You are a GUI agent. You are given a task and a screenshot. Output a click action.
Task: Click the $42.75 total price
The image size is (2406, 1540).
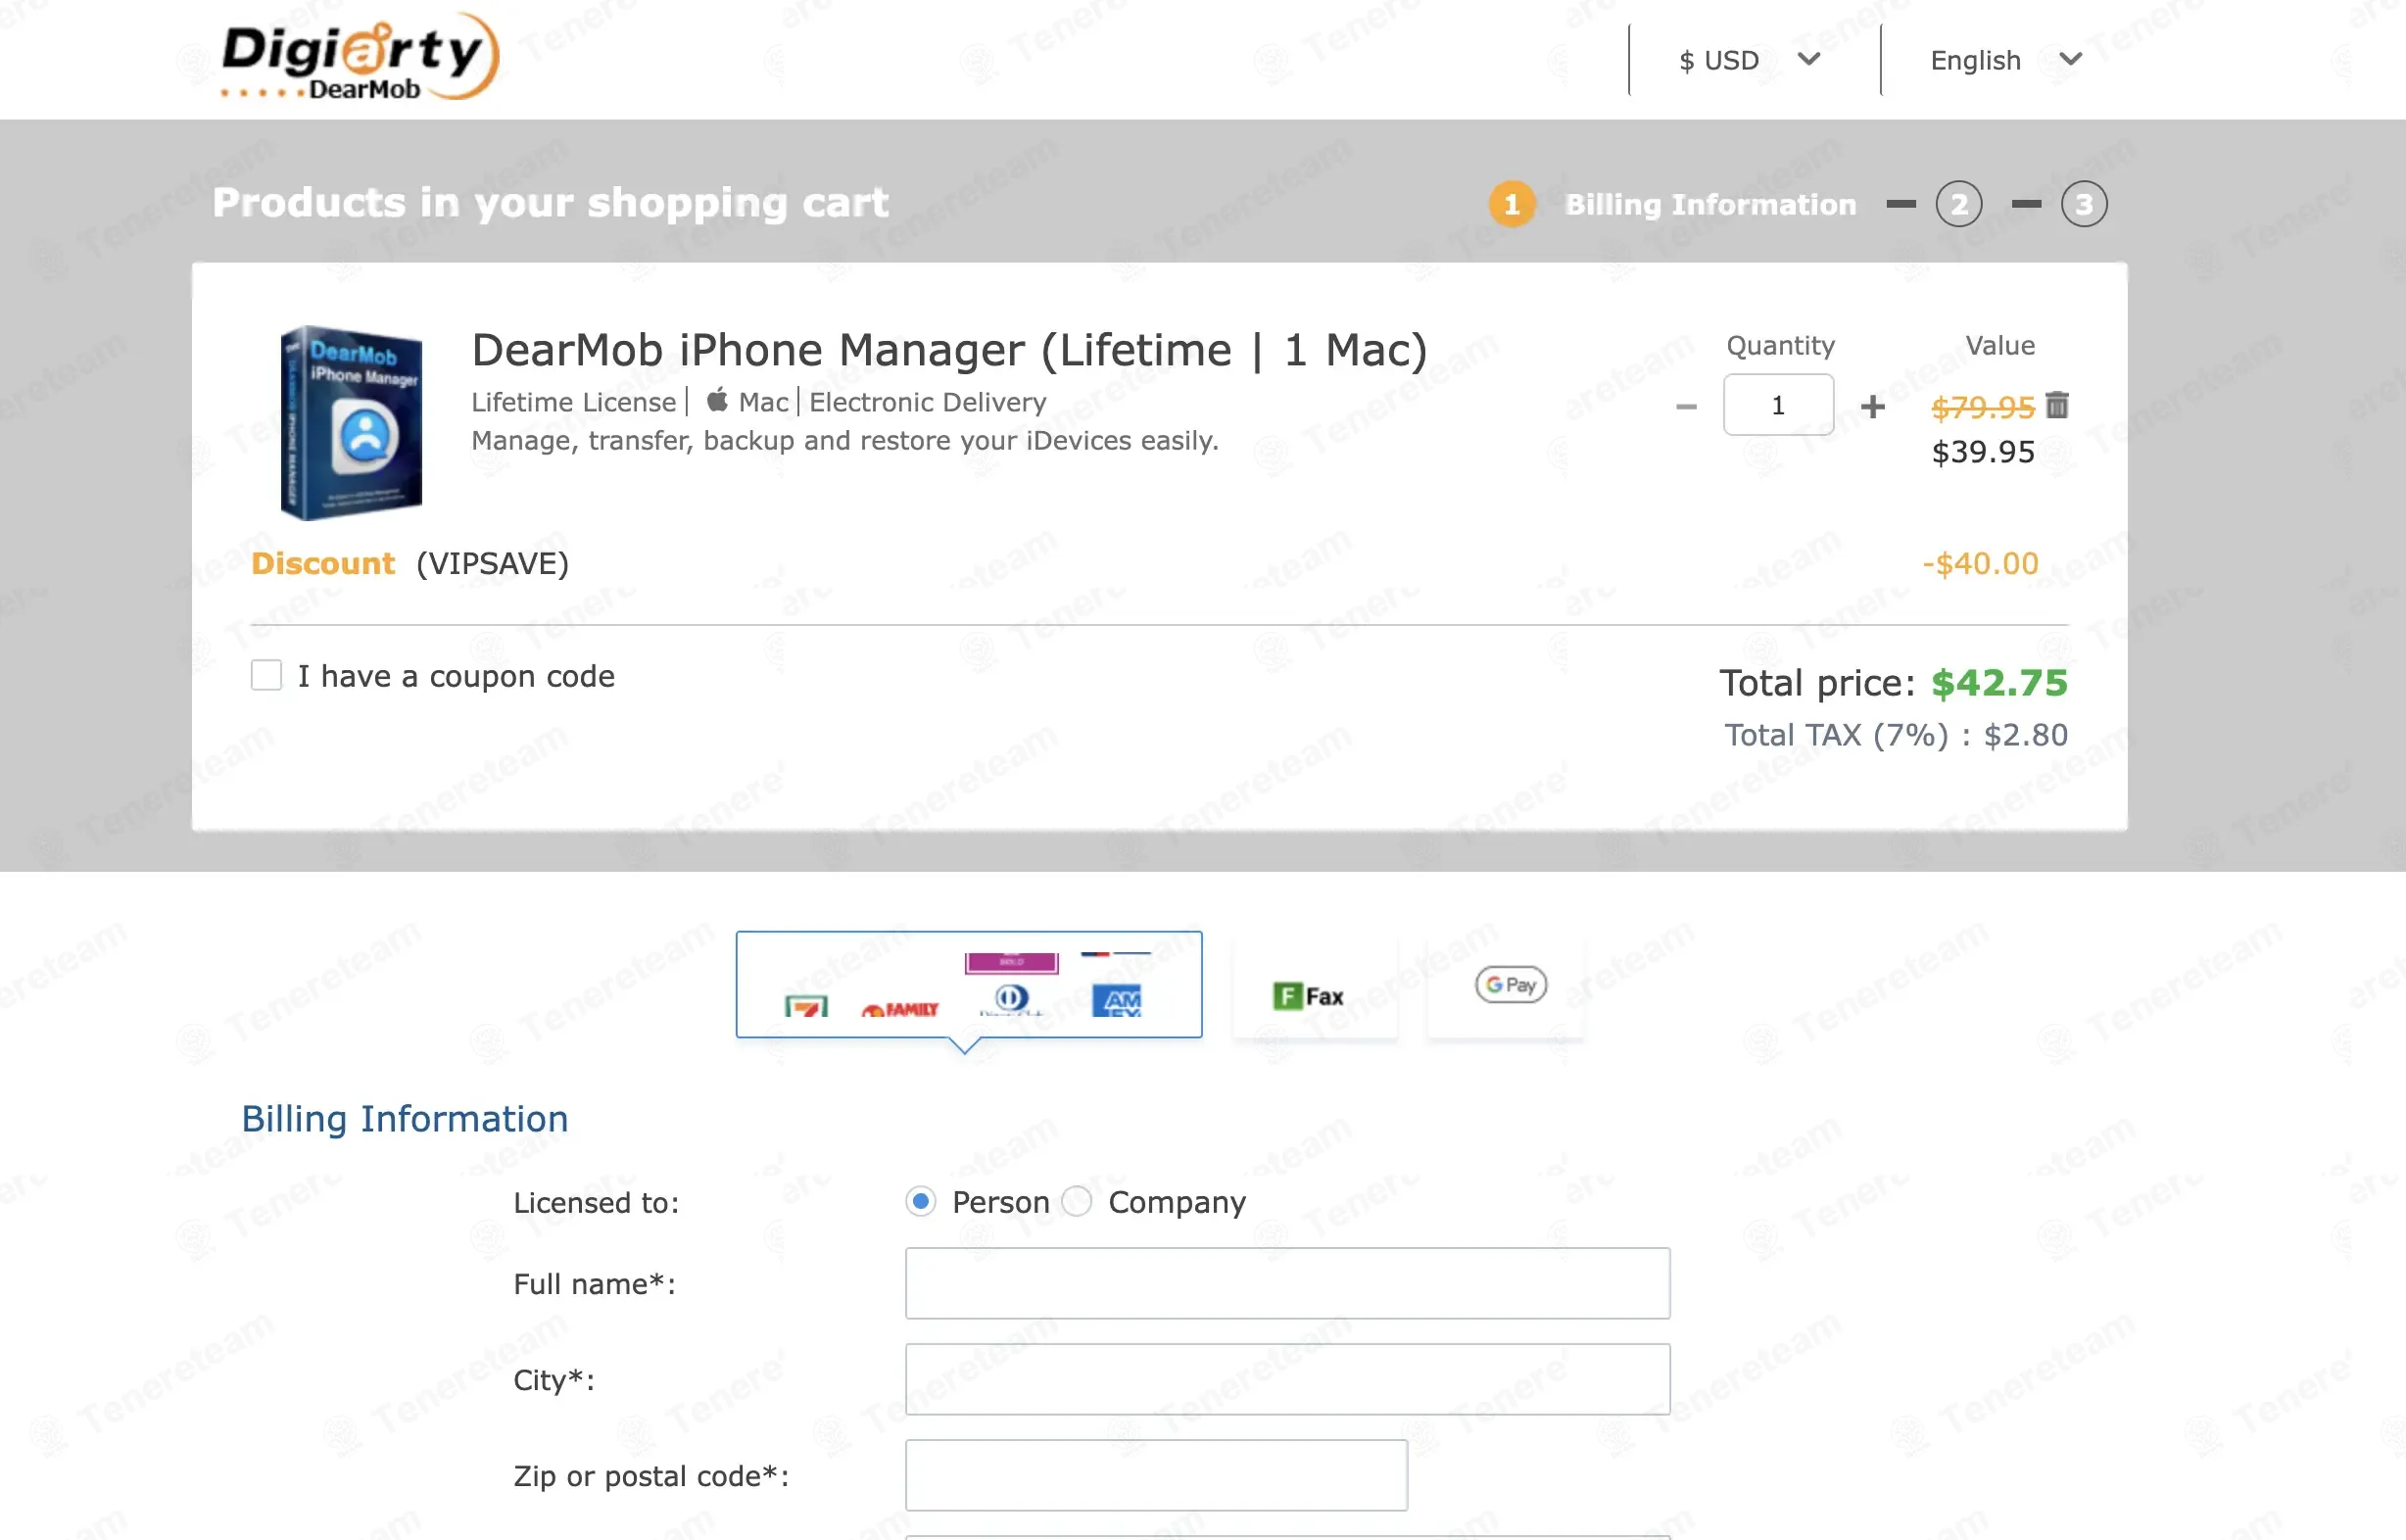[x=1998, y=683]
